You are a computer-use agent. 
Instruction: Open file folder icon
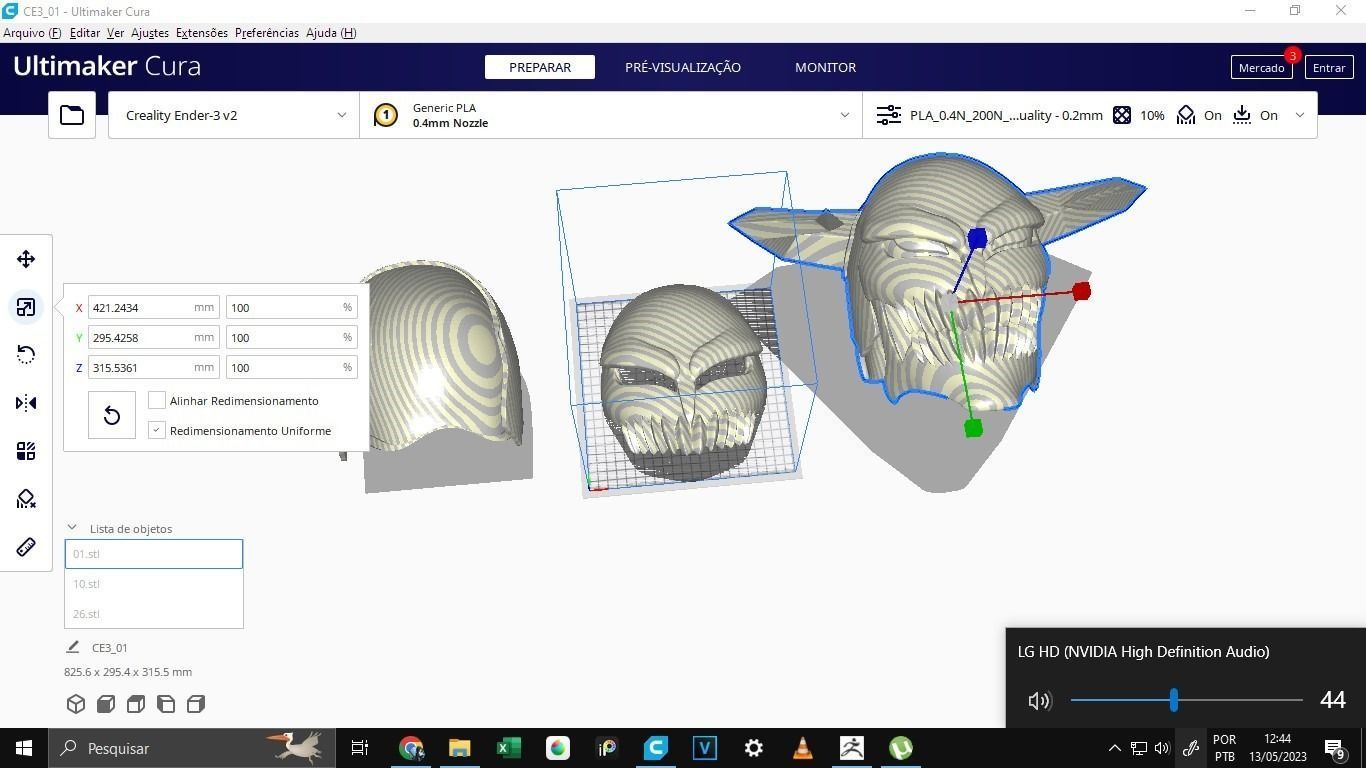coord(72,115)
